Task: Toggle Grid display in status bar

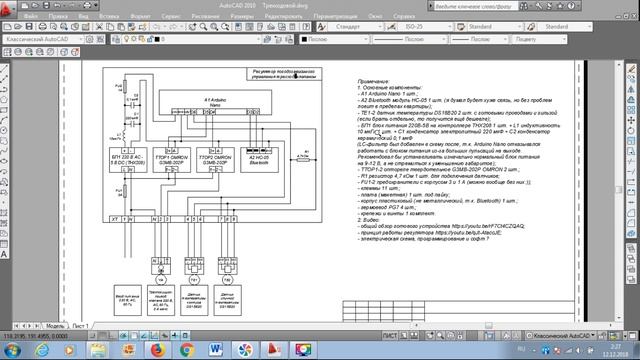Action: click(103, 336)
